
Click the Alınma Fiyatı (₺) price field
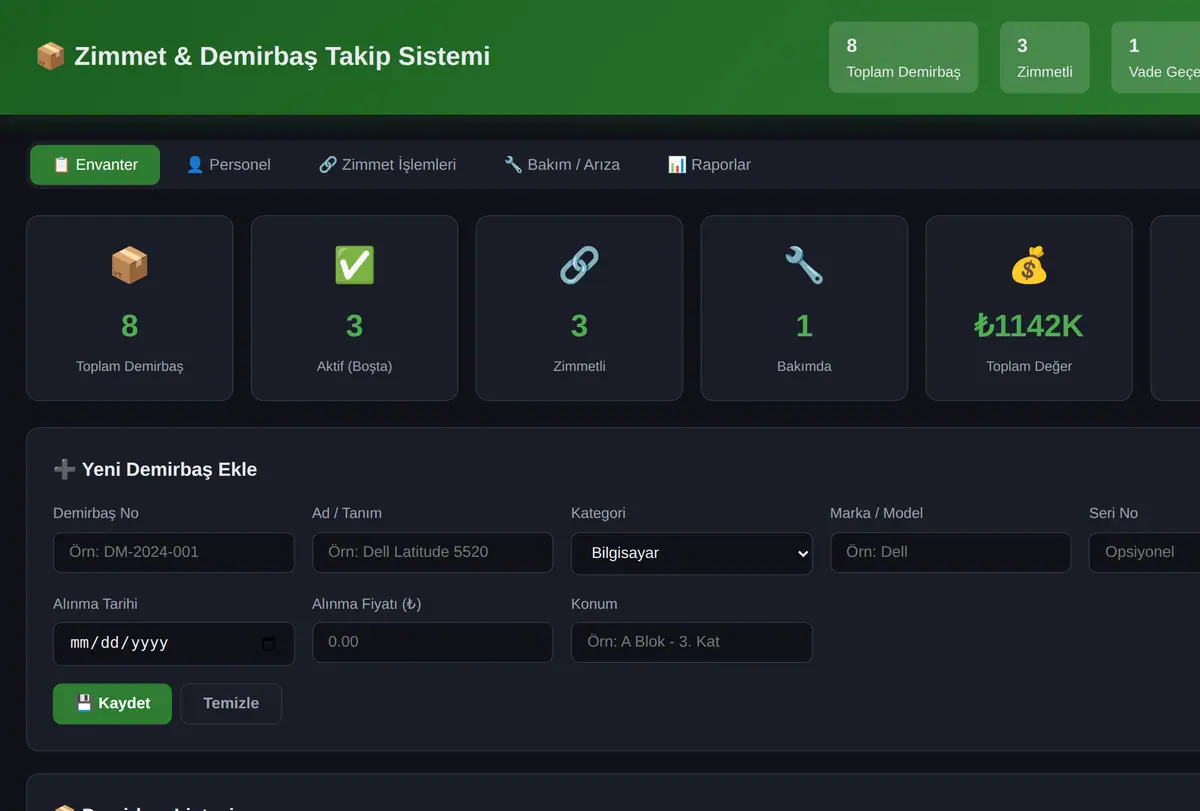[x=433, y=642]
